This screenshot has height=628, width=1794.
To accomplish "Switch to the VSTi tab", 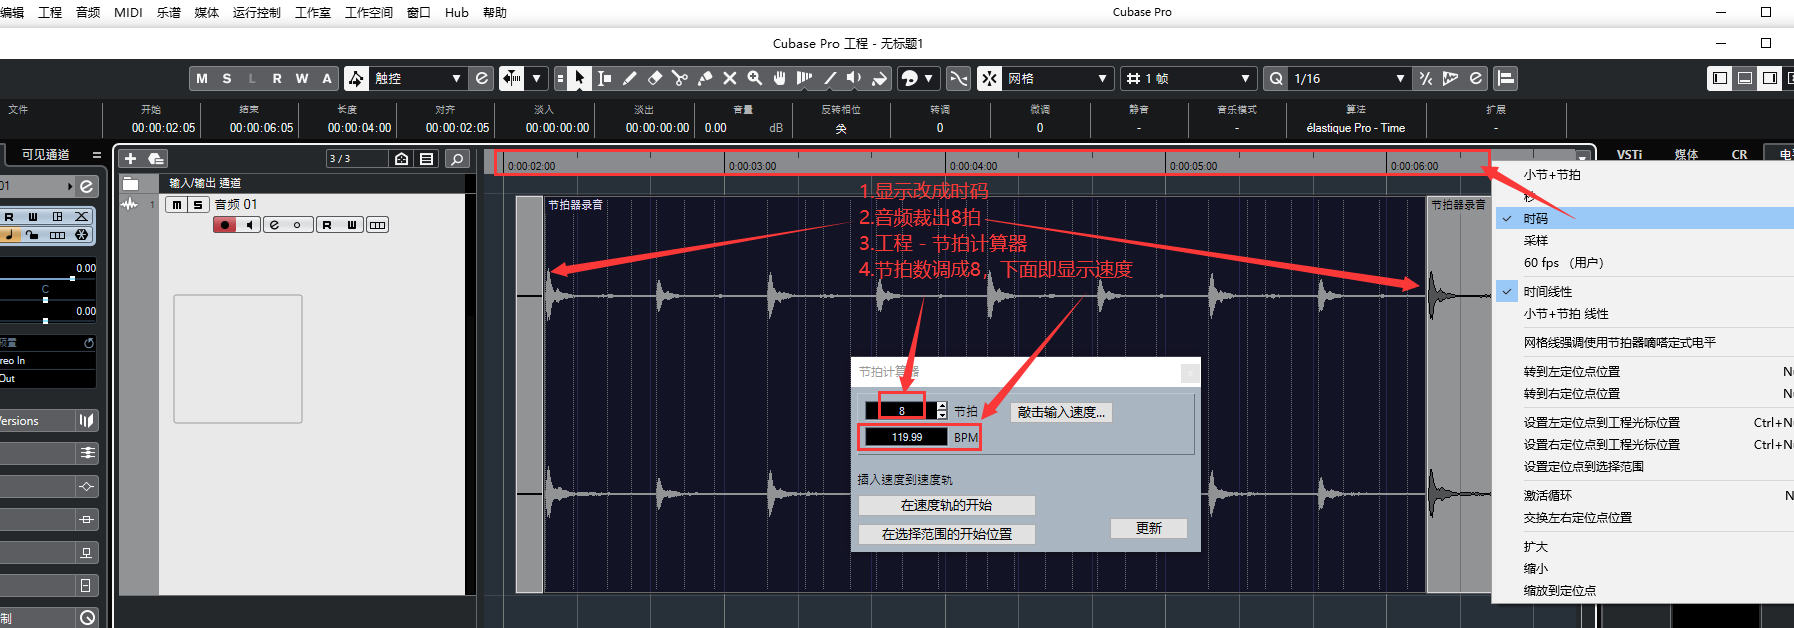I will click(x=1629, y=154).
